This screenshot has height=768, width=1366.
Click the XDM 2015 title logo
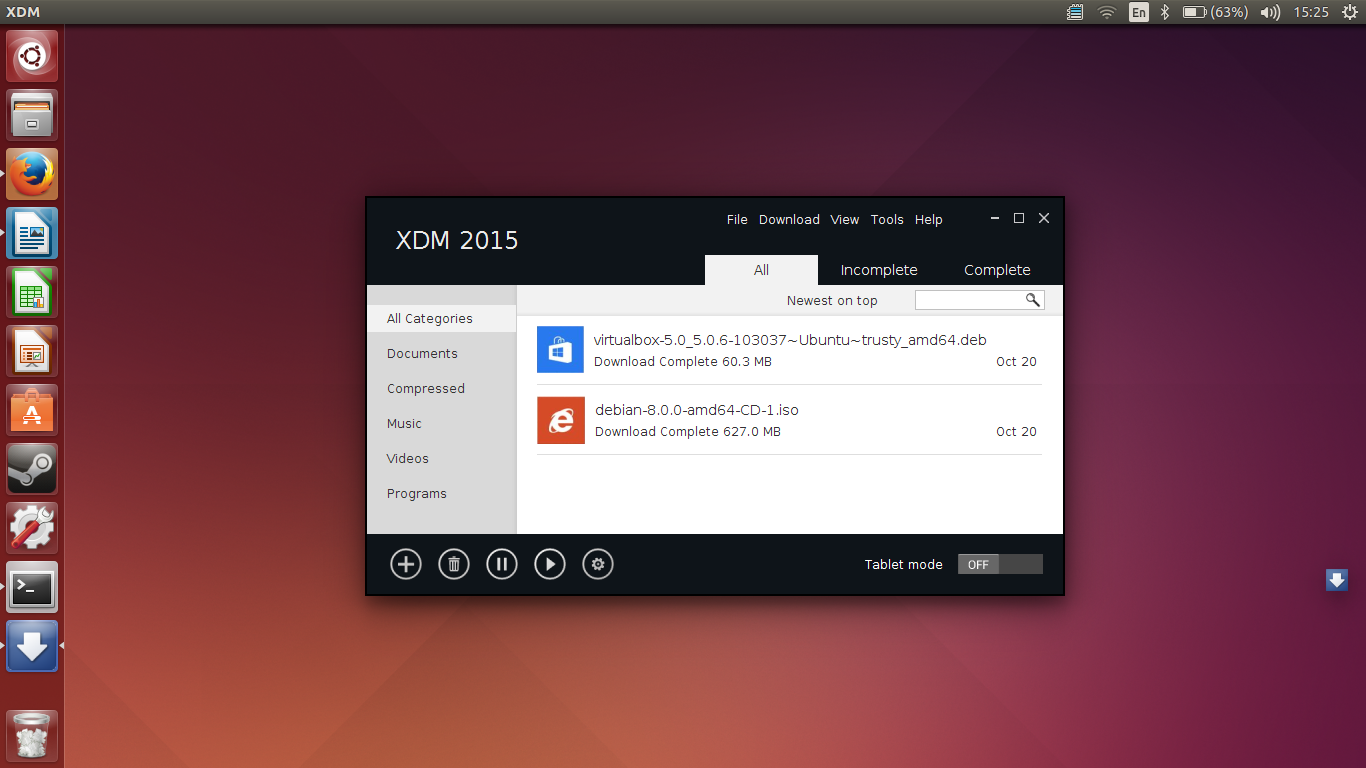(x=457, y=240)
